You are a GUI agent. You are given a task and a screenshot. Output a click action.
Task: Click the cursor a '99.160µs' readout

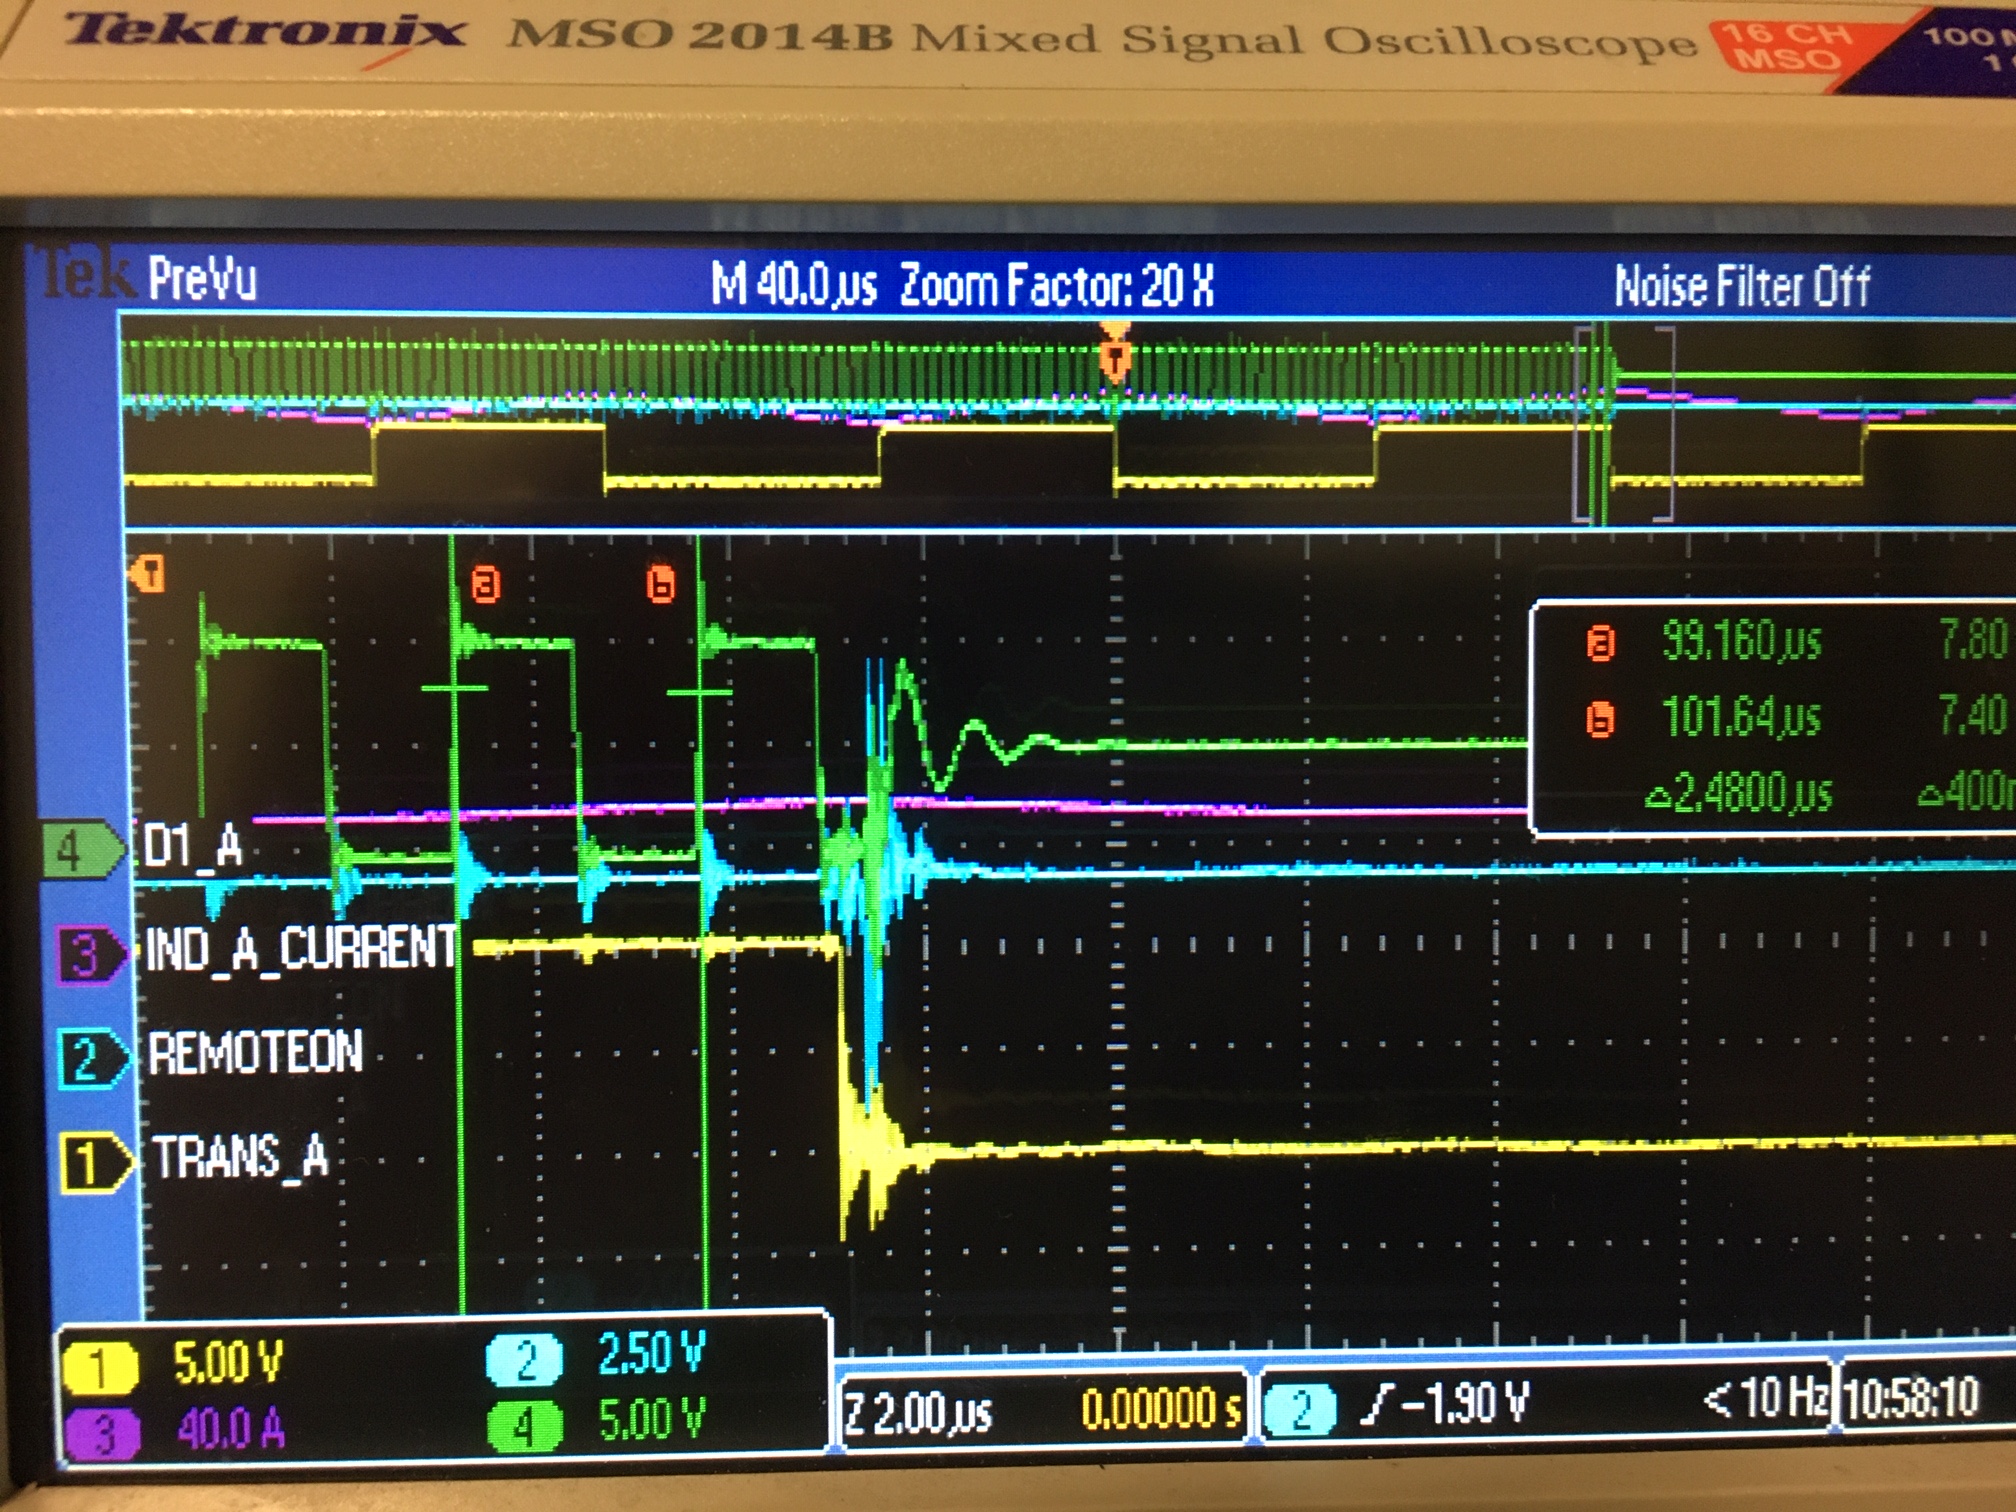(1742, 640)
